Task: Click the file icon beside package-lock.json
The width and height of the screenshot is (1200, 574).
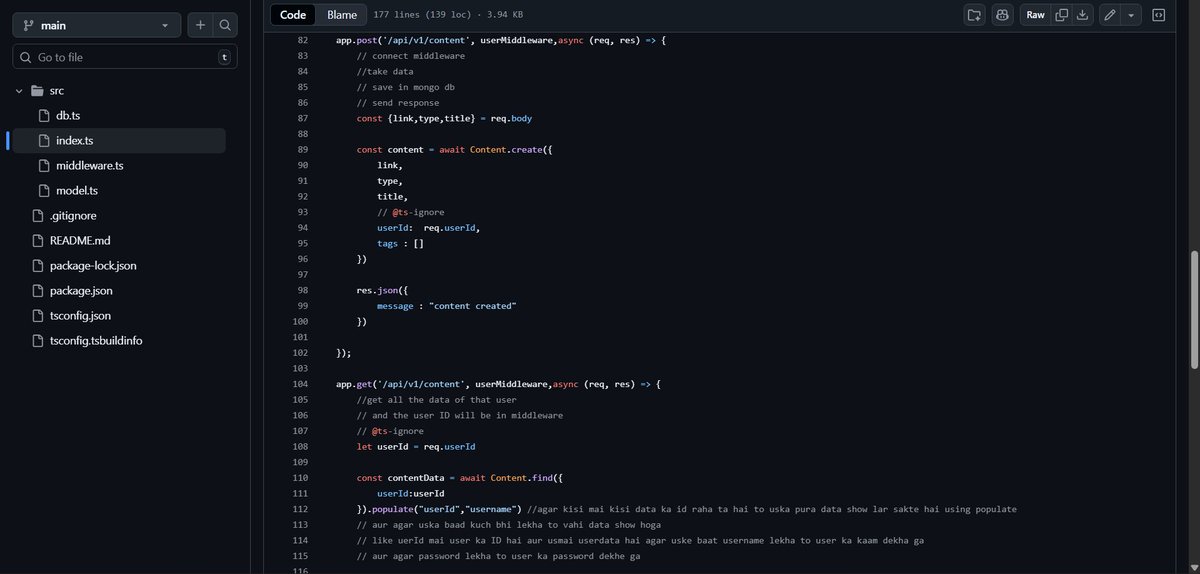Action: pyautogui.click(x=37, y=266)
